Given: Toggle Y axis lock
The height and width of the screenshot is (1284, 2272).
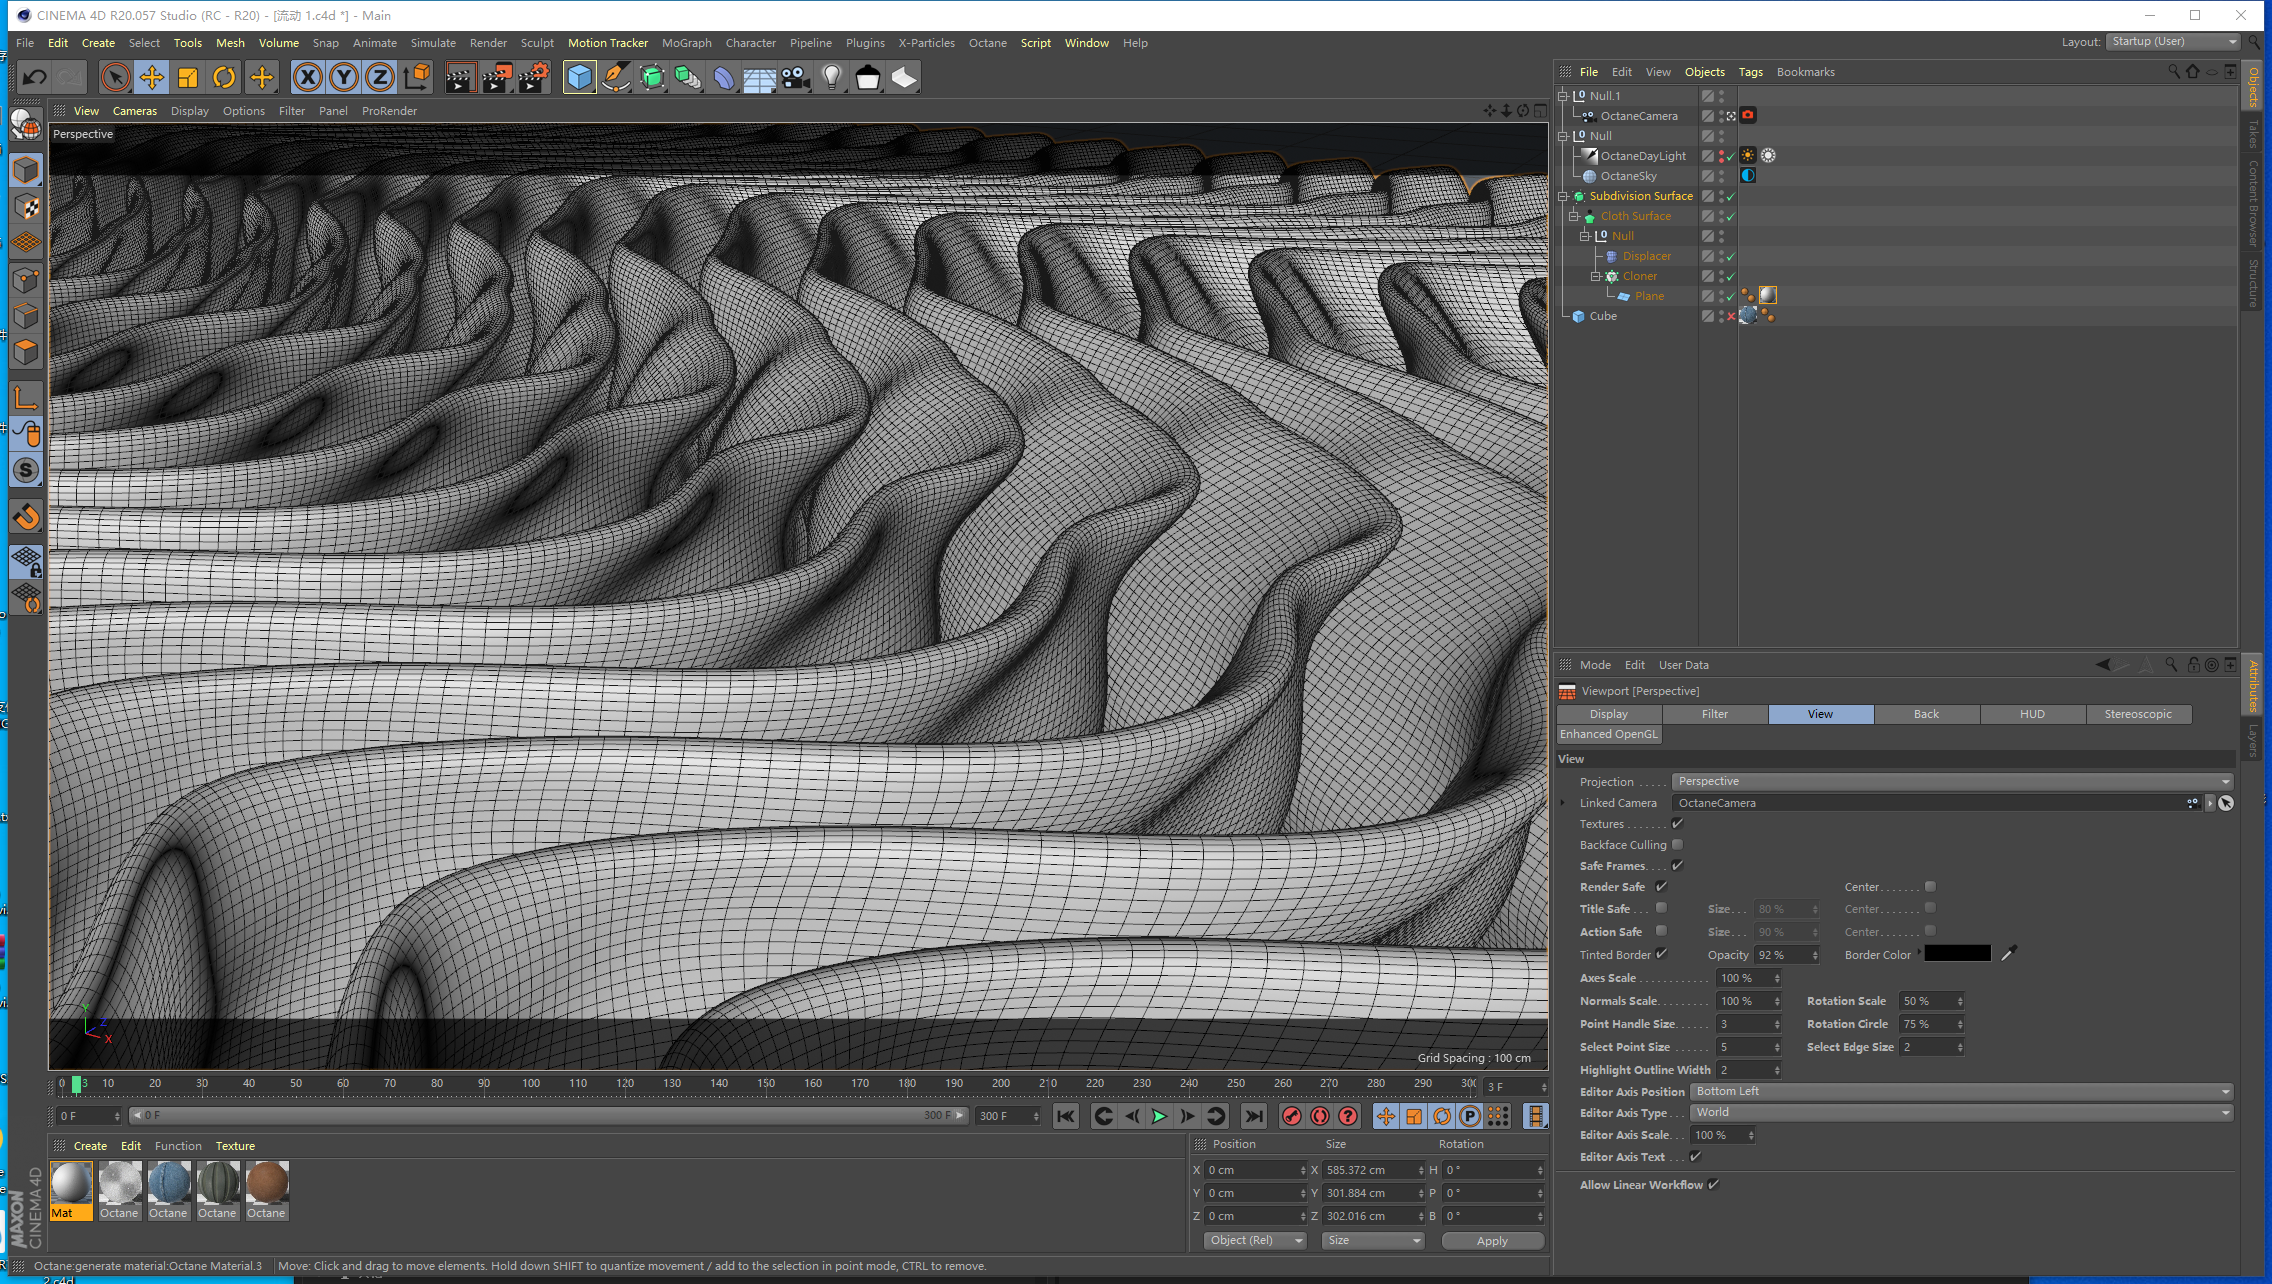Looking at the screenshot, I should coord(344,77).
